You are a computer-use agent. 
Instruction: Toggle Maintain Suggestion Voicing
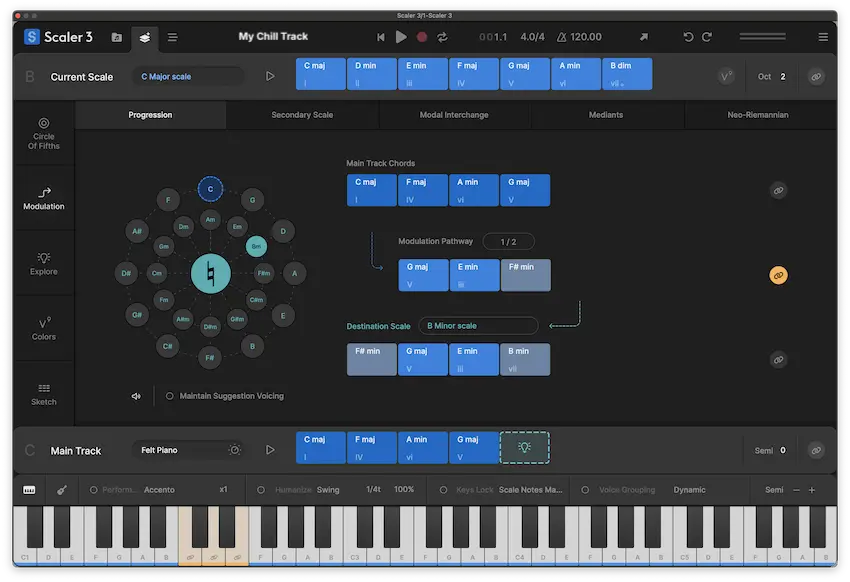click(x=168, y=395)
